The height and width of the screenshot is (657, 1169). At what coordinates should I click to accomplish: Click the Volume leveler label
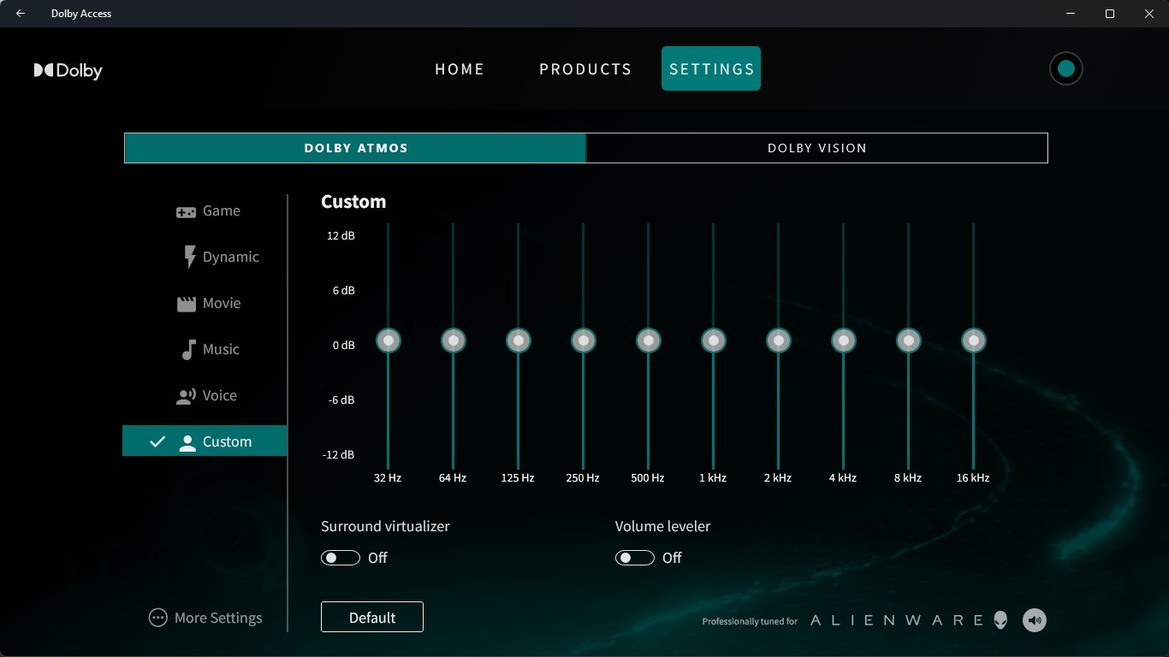point(663,526)
